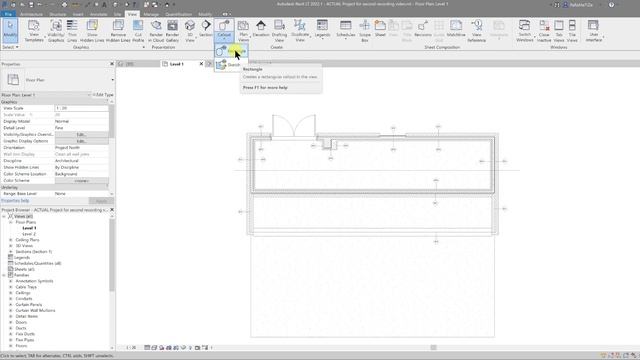Switch to the Level 1 view tab
Screen dimensions: 640x360
point(177,64)
